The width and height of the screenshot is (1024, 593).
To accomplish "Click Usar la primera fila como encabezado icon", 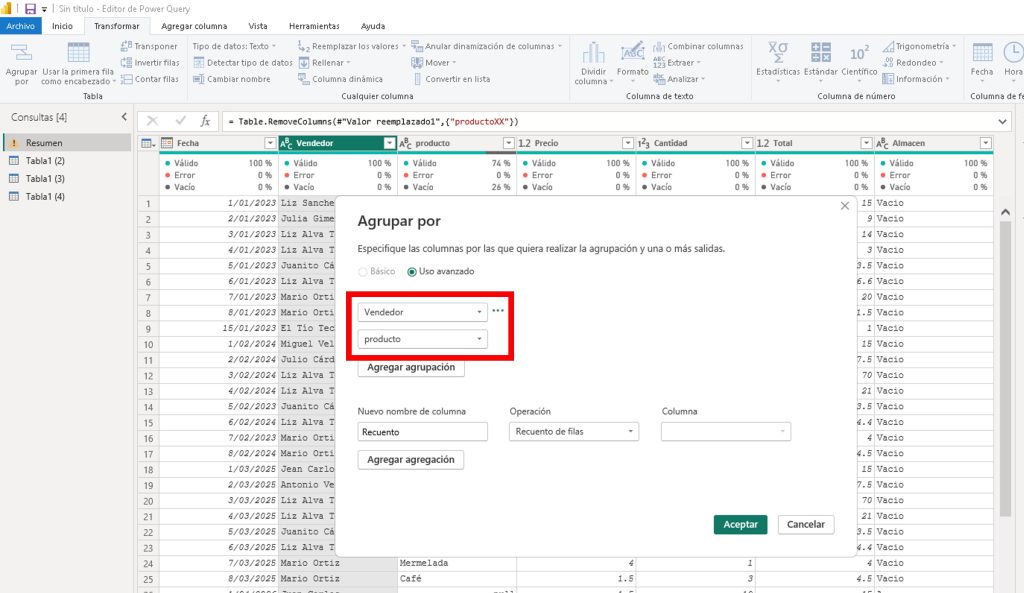I will click(x=78, y=55).
